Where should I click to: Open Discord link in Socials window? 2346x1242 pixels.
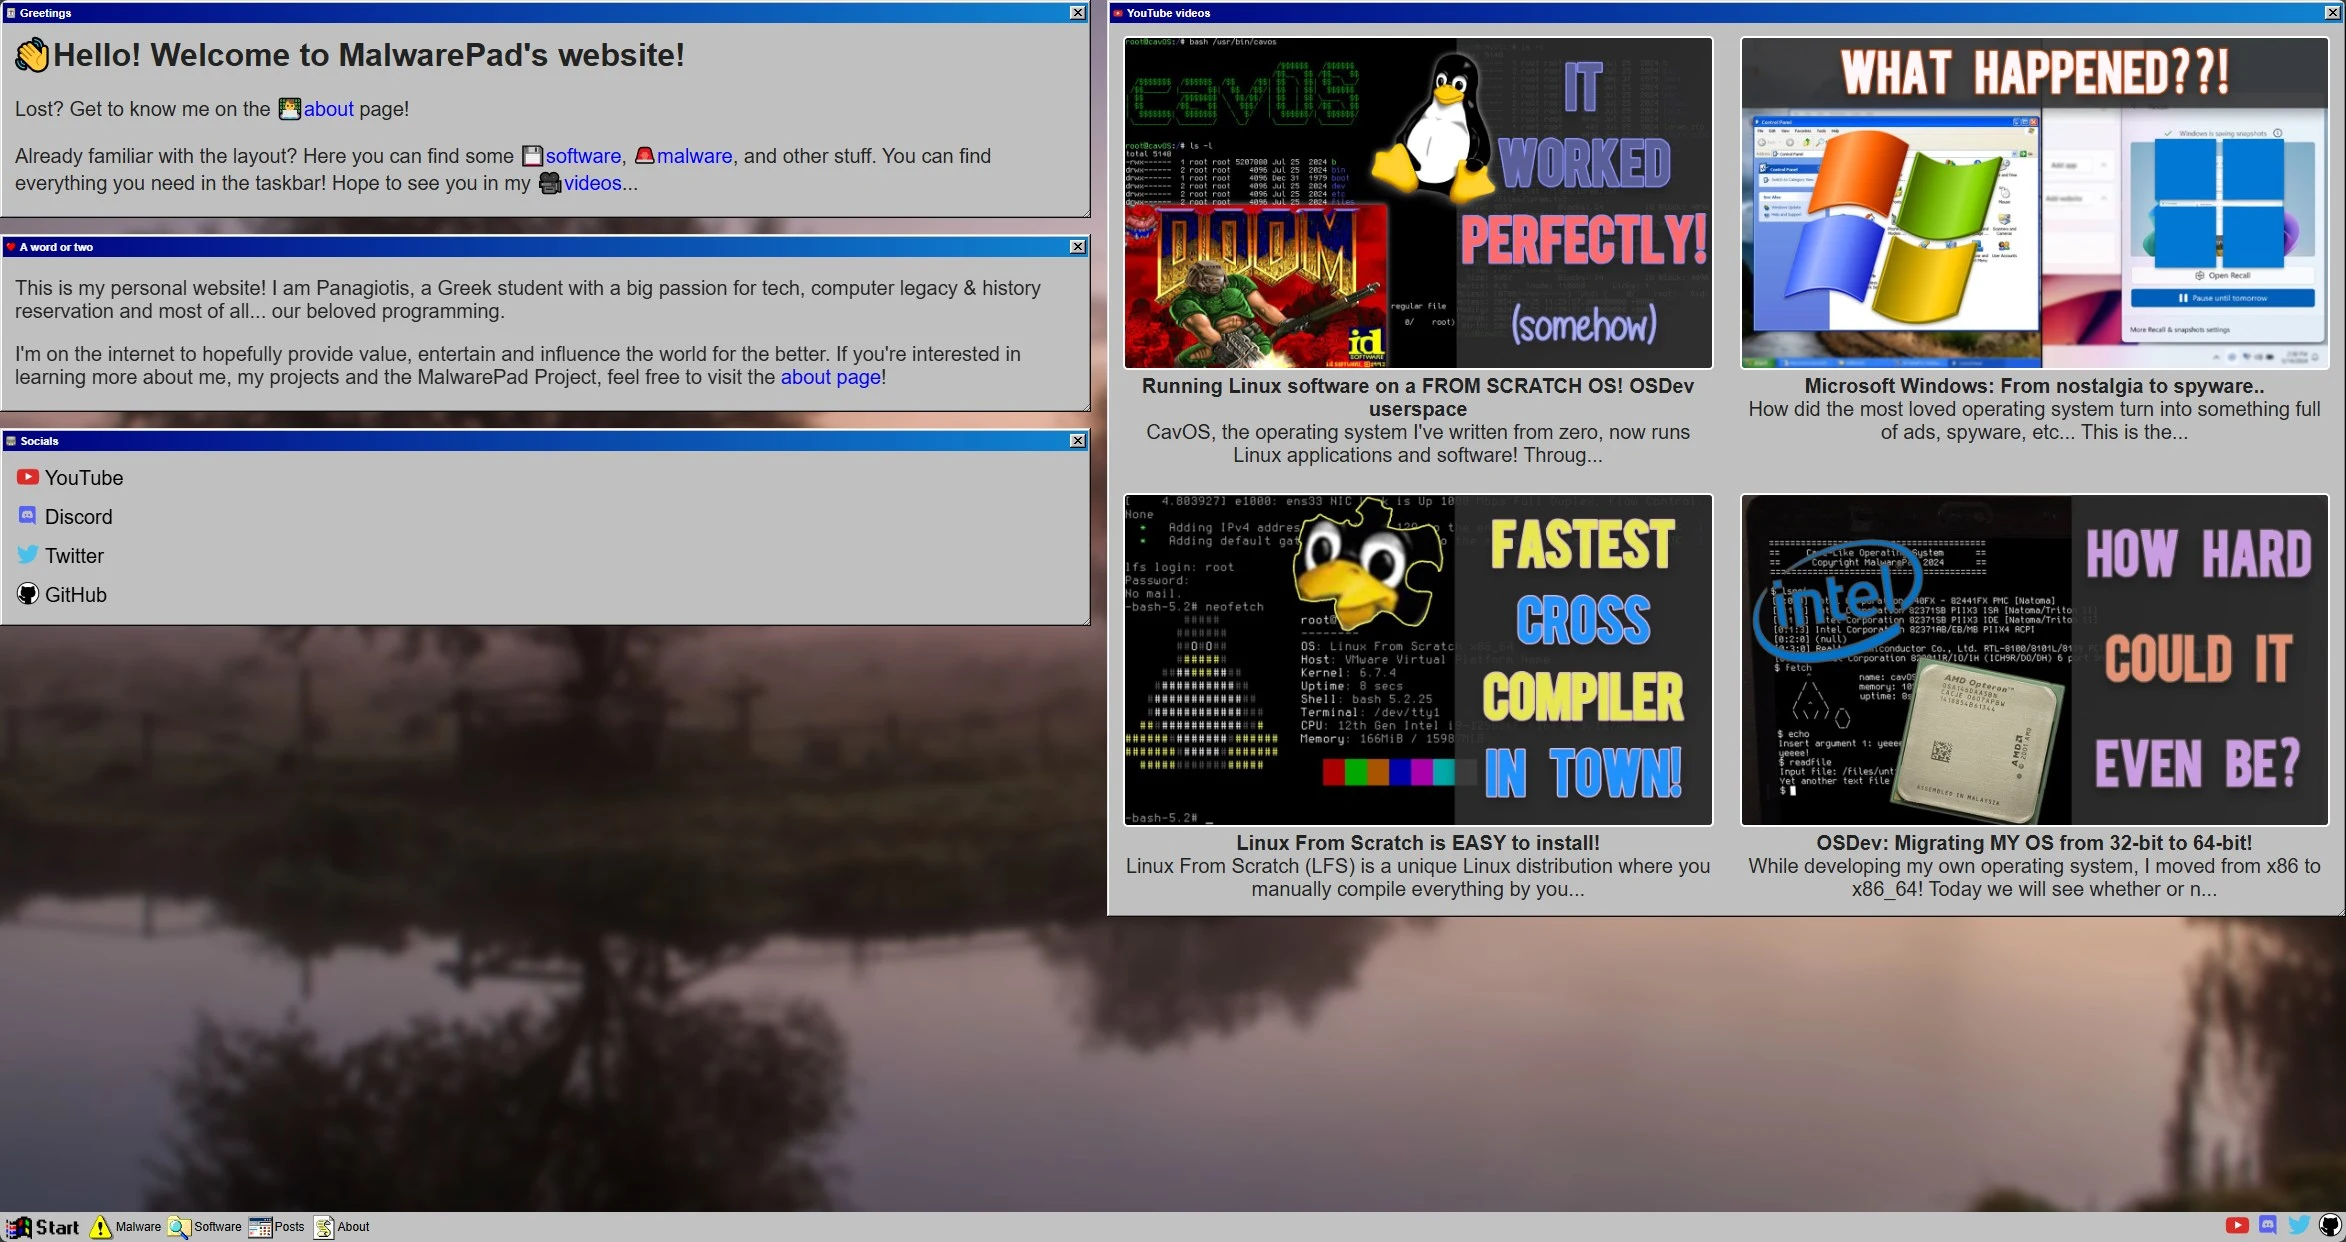[78, 517]
